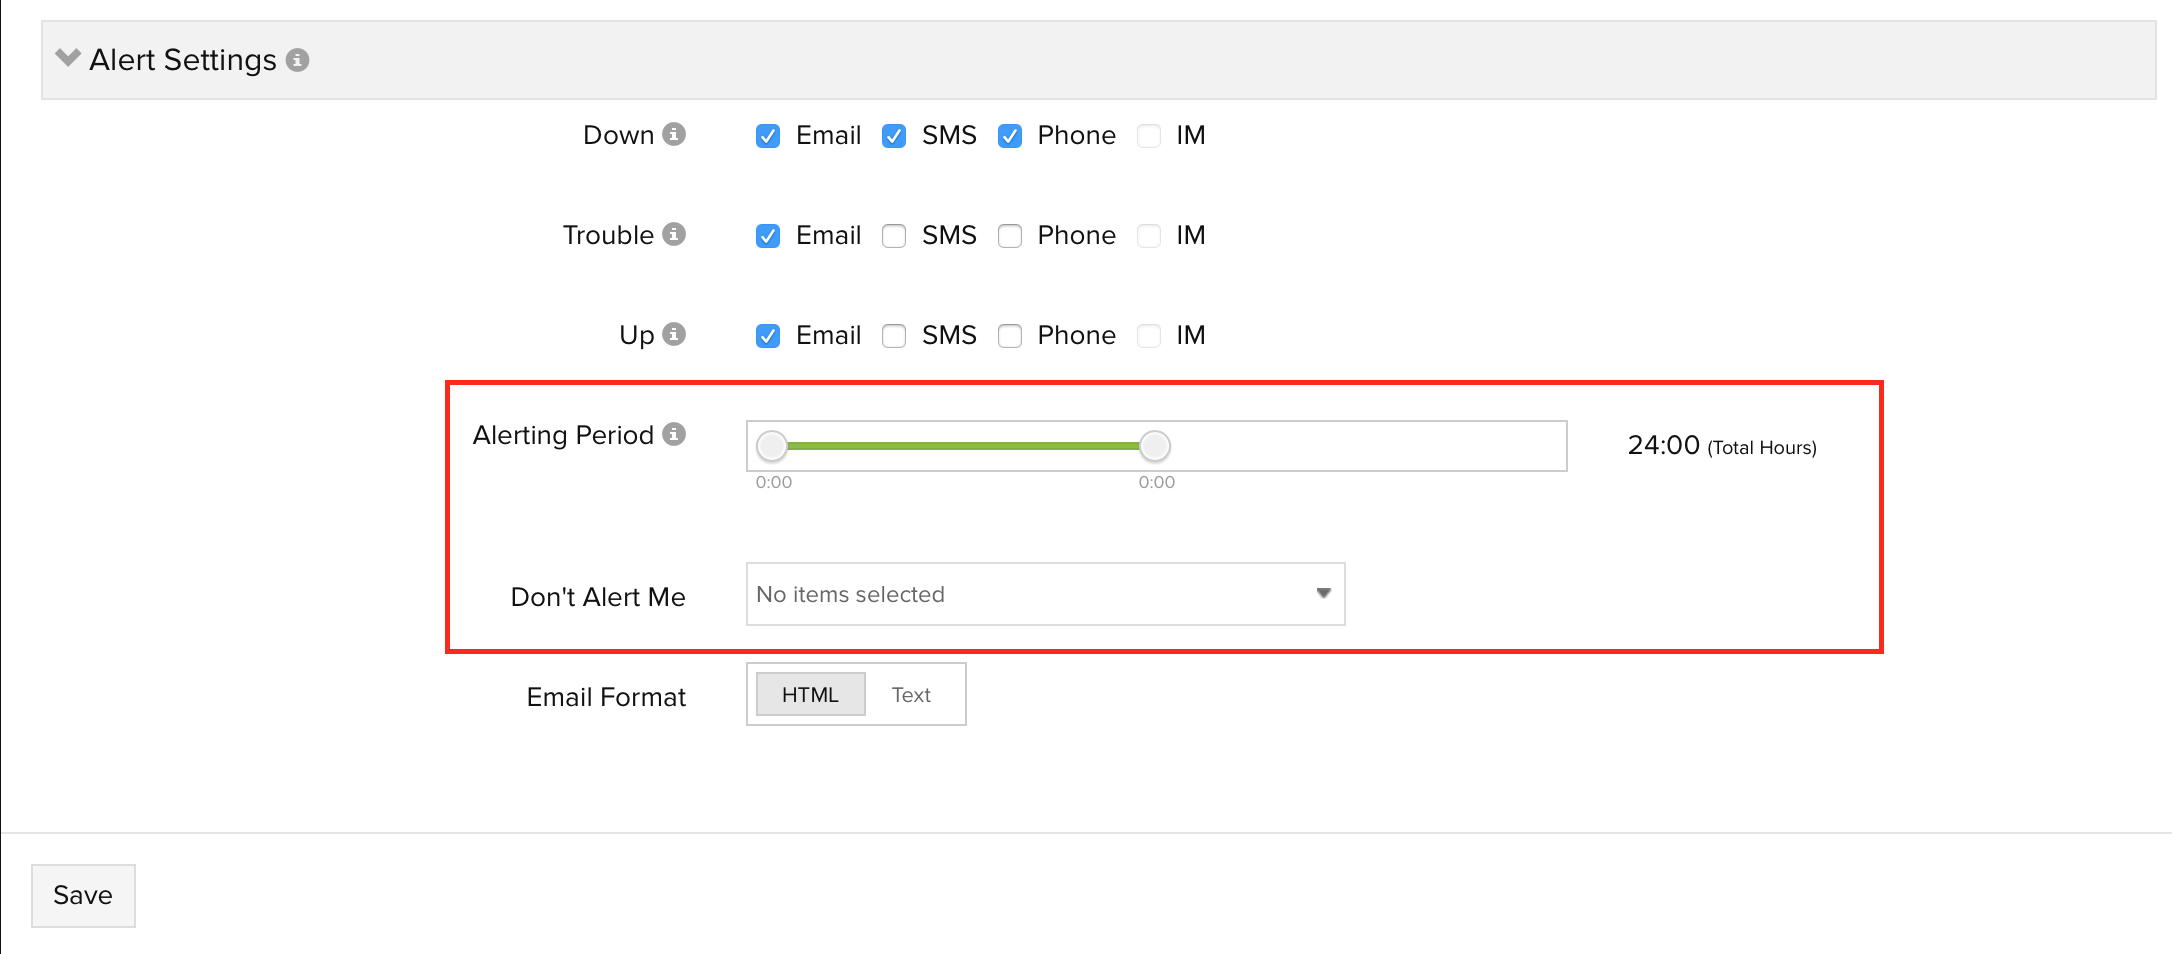Open the Don't Alert Me dropdown
This screenshot has width=2172, height=954.
(1030, 594)
